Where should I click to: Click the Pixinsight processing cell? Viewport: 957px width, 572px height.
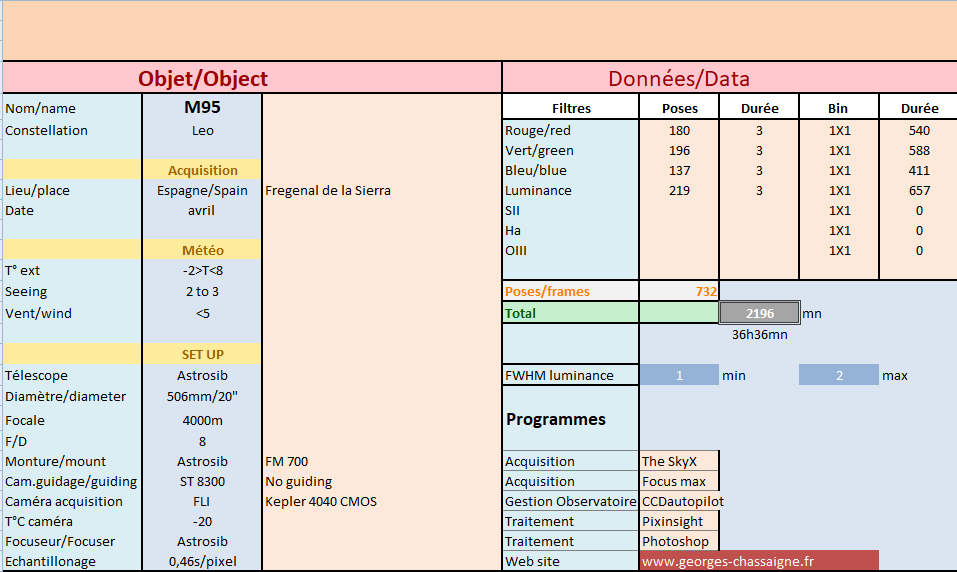679,521
